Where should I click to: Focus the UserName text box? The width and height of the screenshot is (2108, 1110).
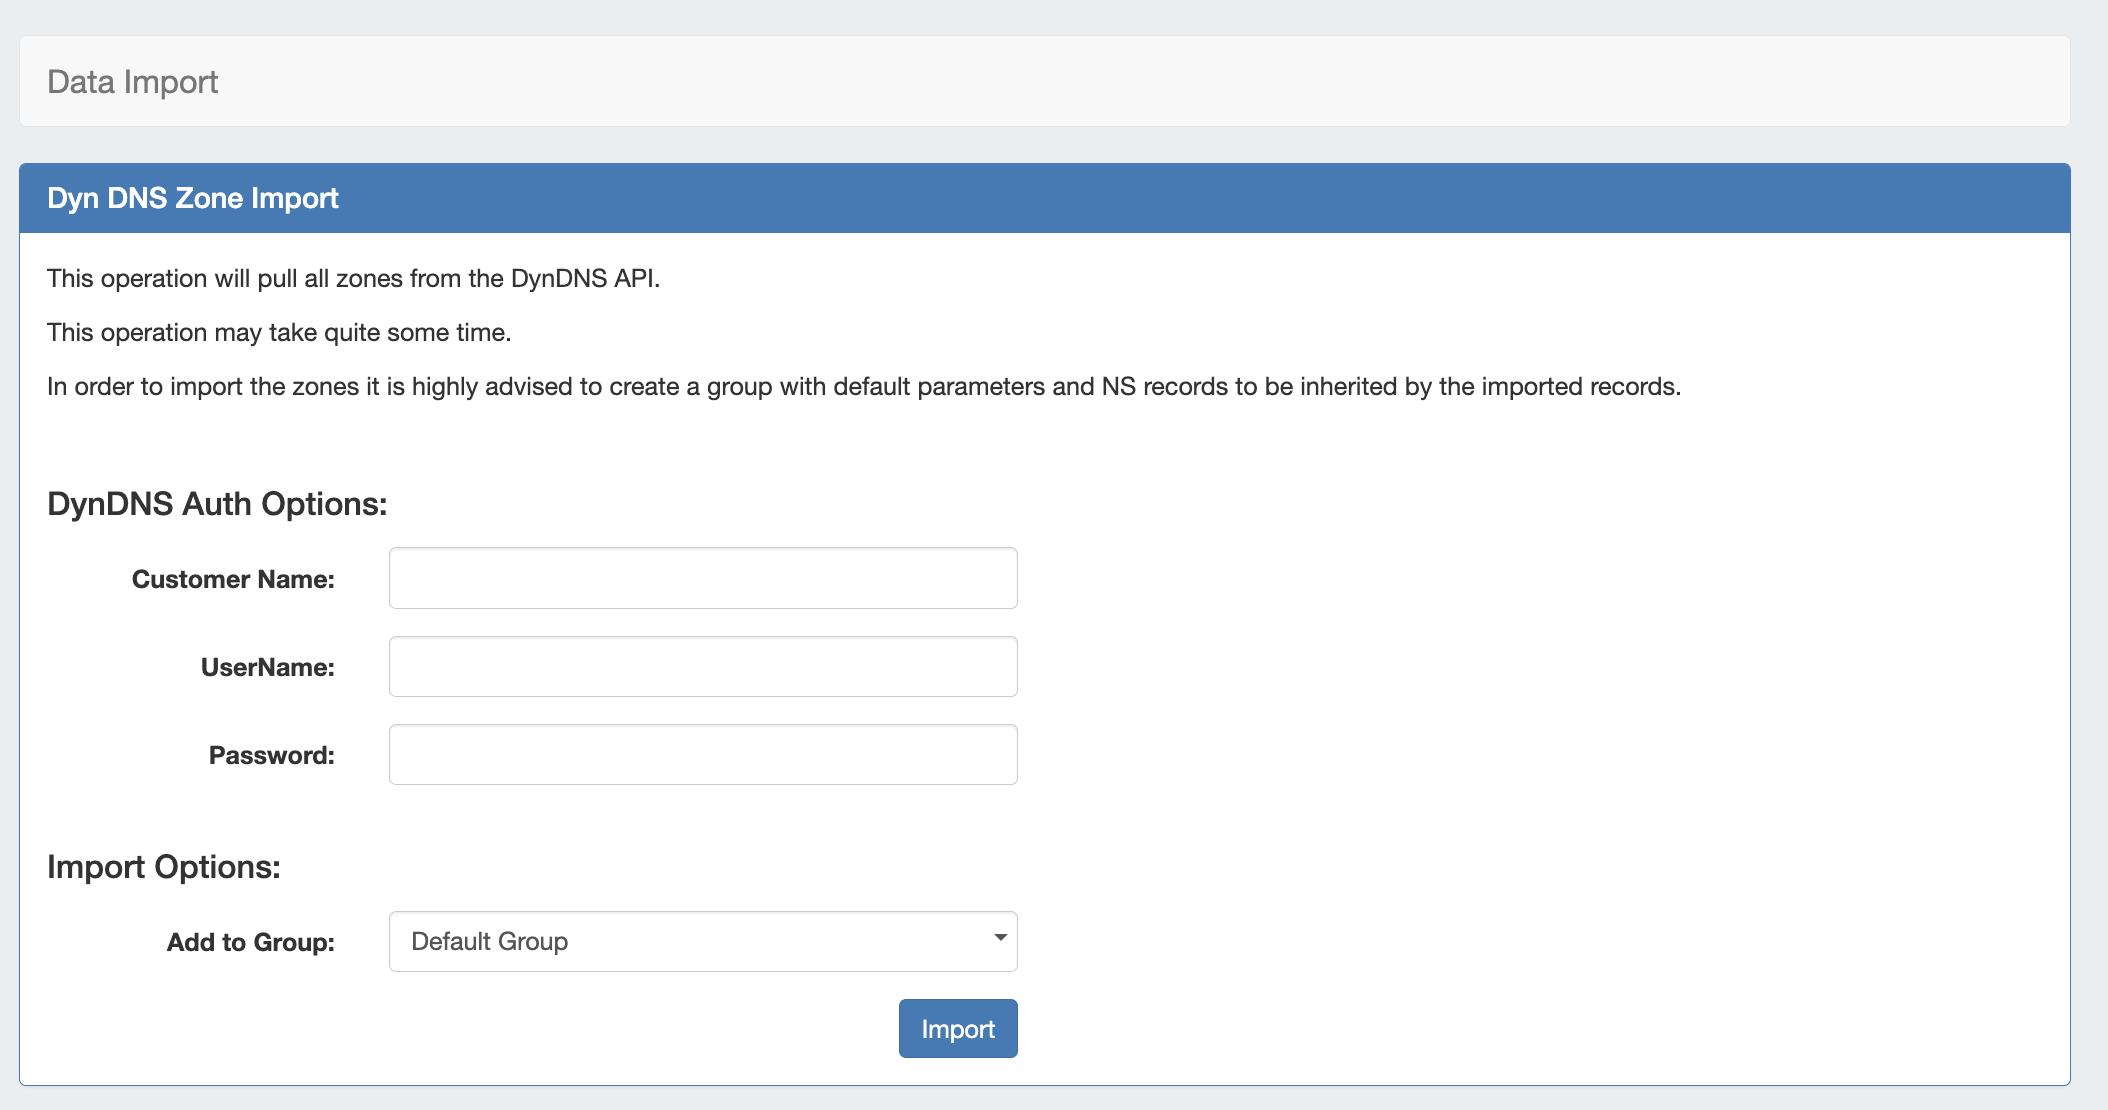click(x=703, y=666)
